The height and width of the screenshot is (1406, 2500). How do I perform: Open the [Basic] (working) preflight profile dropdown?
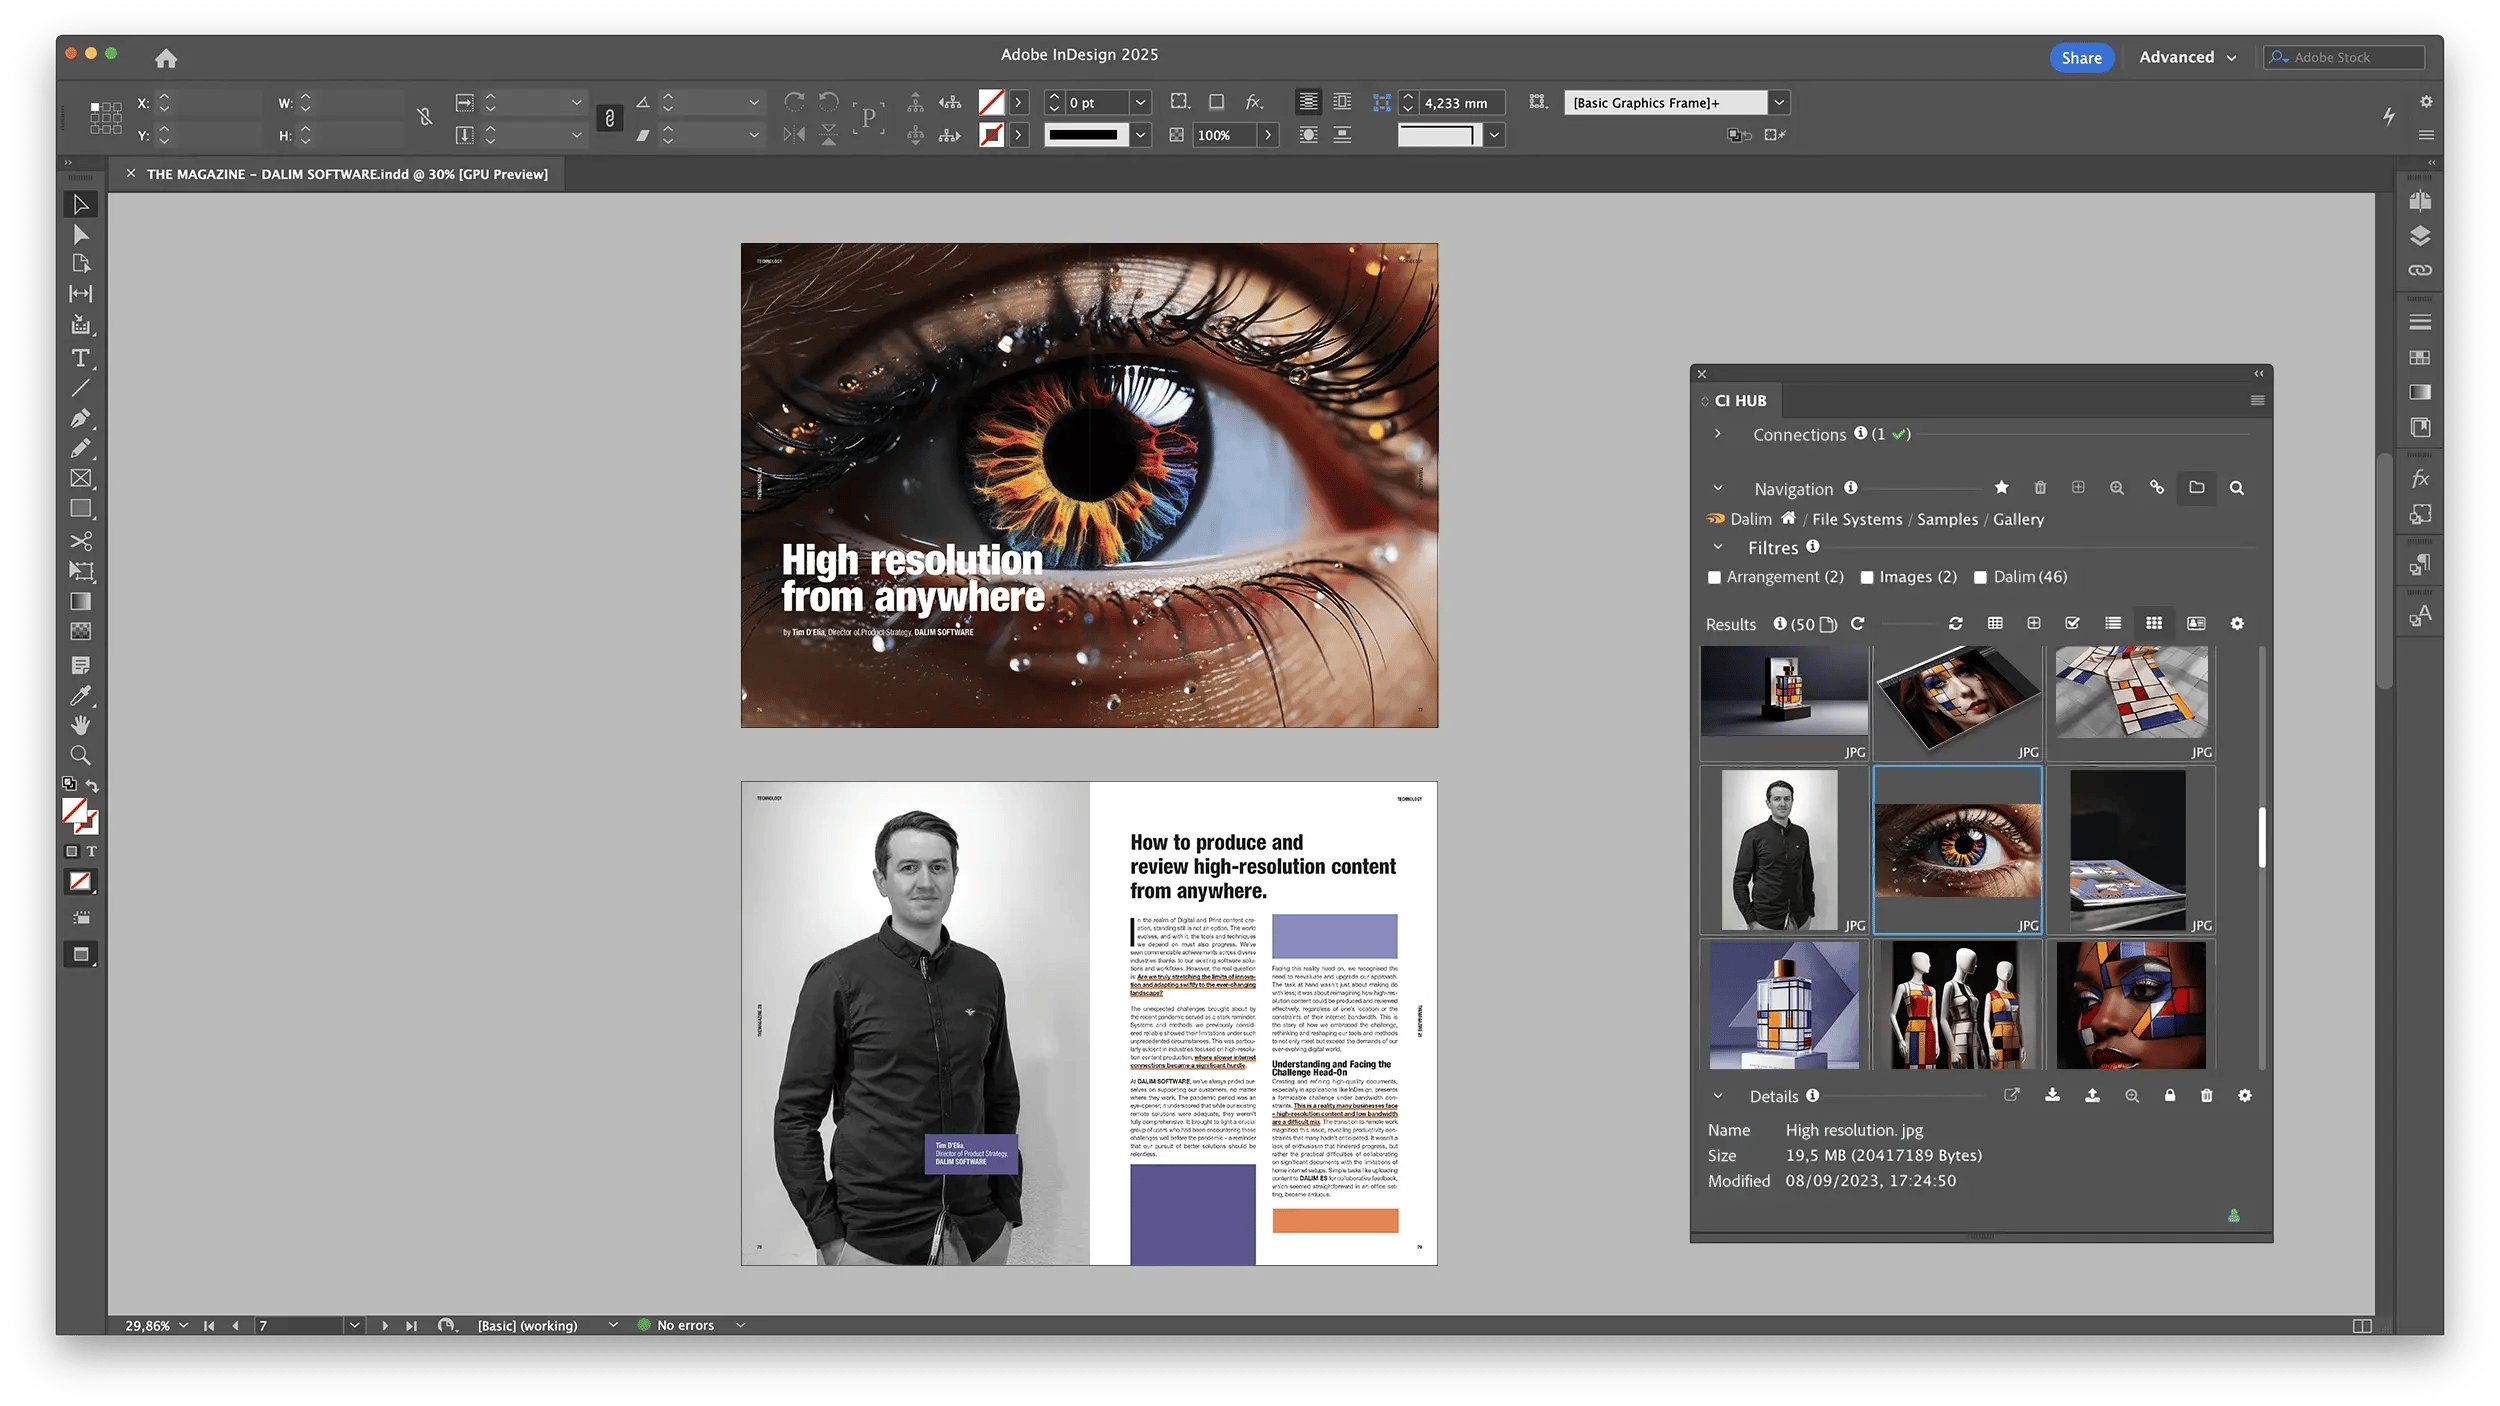613,1326
